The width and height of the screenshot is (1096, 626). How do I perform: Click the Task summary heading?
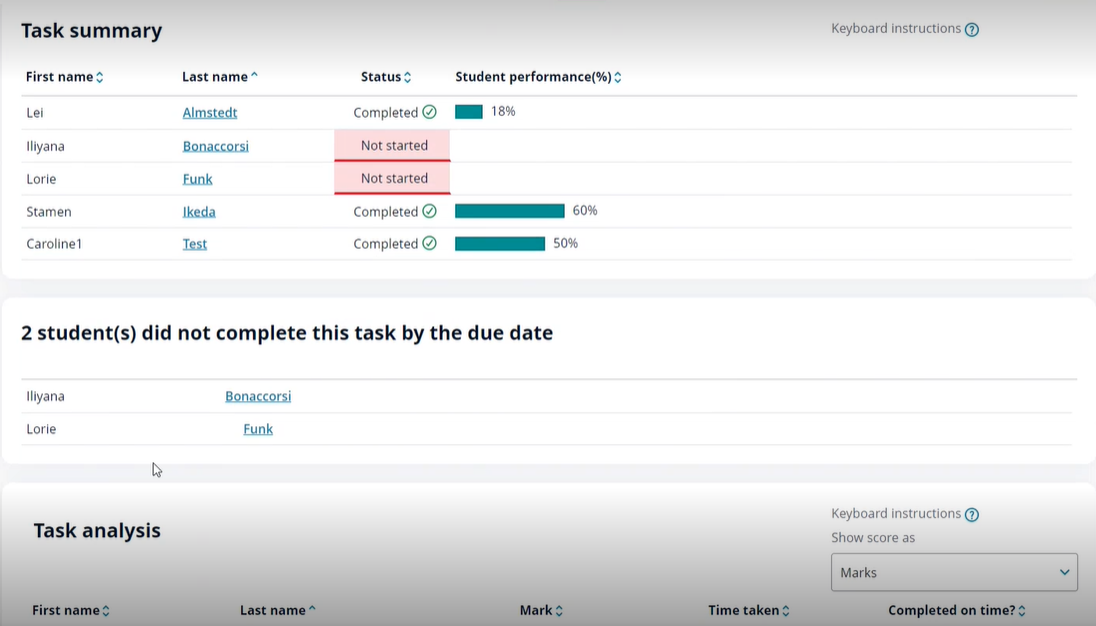click(91, 30)
